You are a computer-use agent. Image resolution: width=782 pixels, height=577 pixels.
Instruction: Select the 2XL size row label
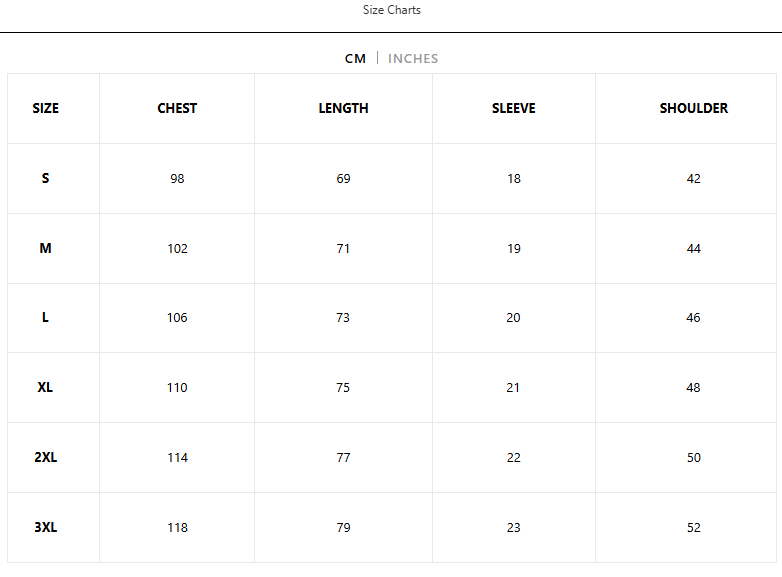tap(45, 457)
